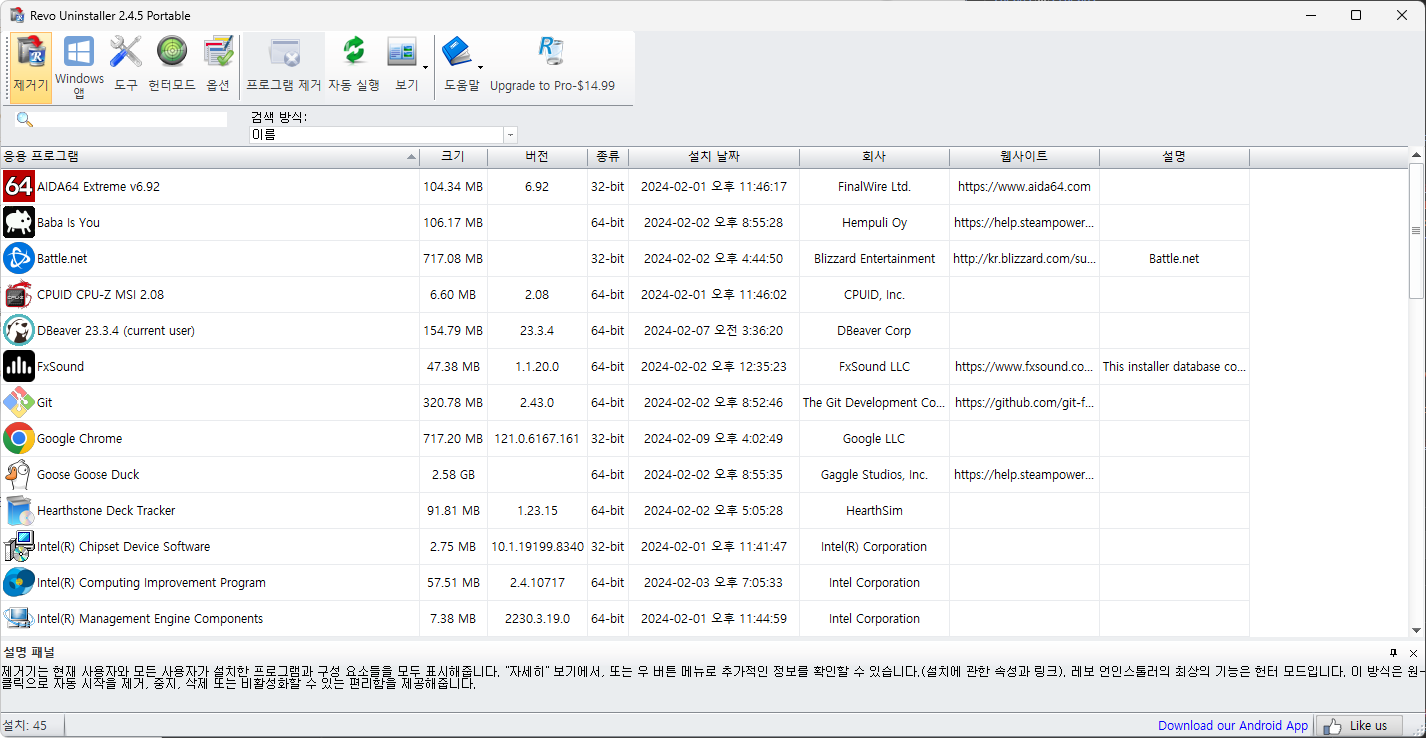Click the Git program icon

click(19, 403)
